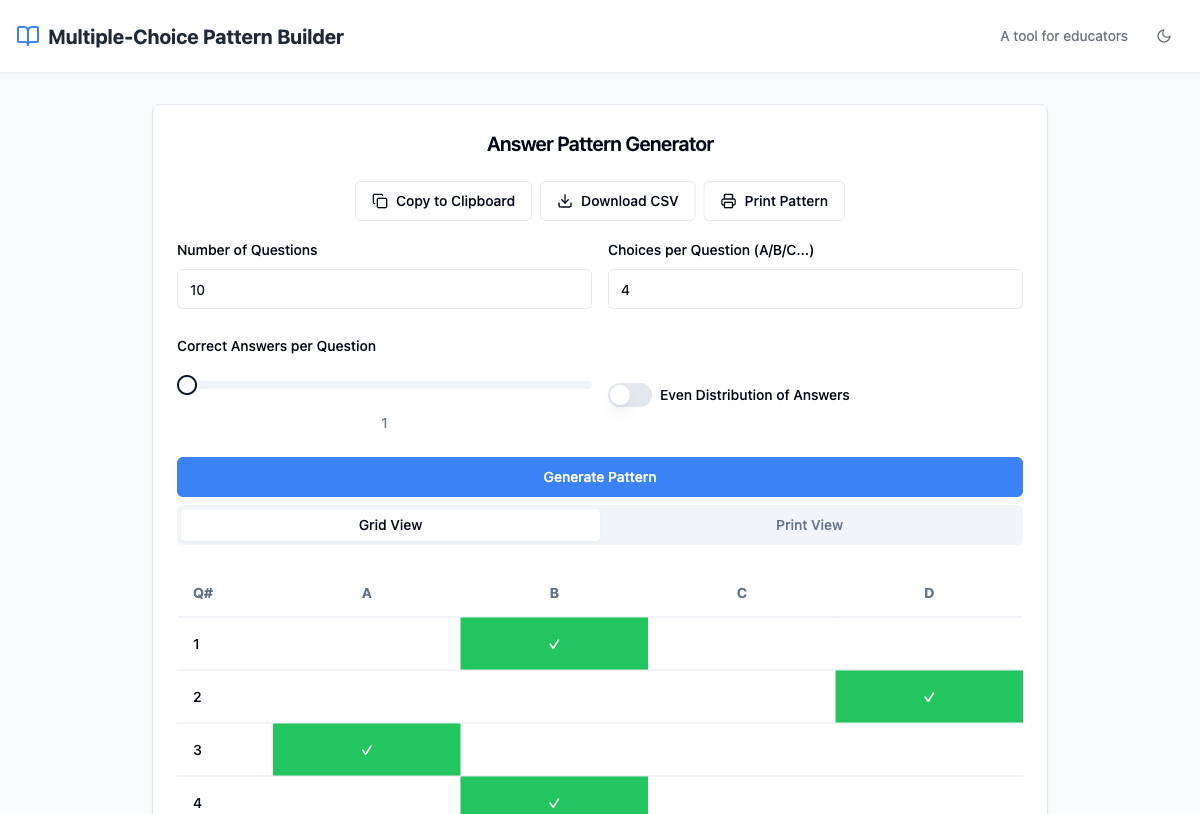Click empty cell for question 2 column C
Viewport: 1200px width, 814px height.
(x=741, y=697)
